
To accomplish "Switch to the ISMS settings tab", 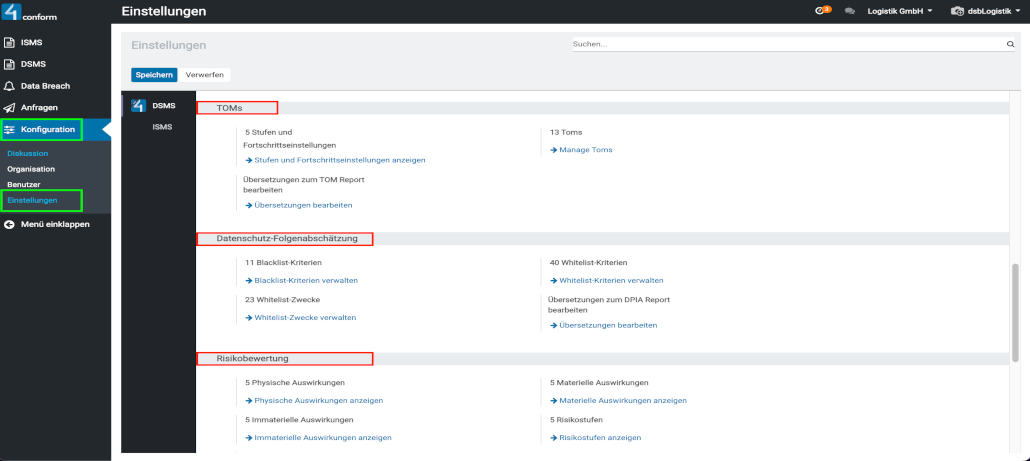I will click(x=162, y=127).
